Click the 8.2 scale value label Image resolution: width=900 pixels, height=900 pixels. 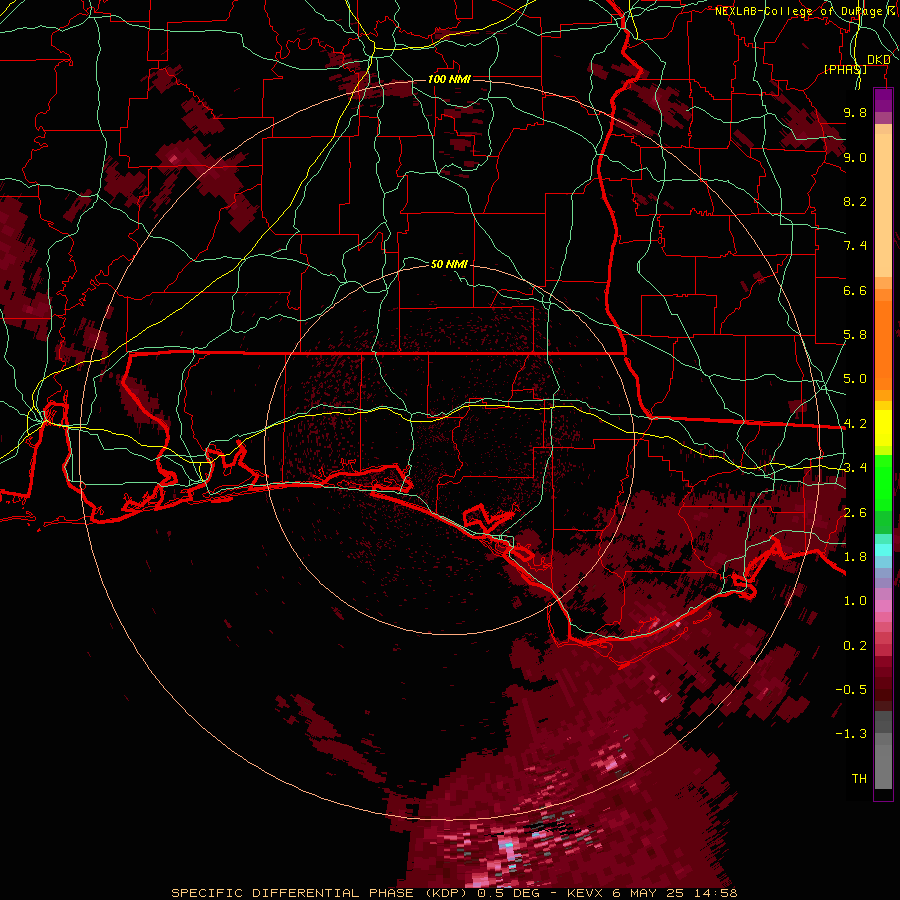855,201
